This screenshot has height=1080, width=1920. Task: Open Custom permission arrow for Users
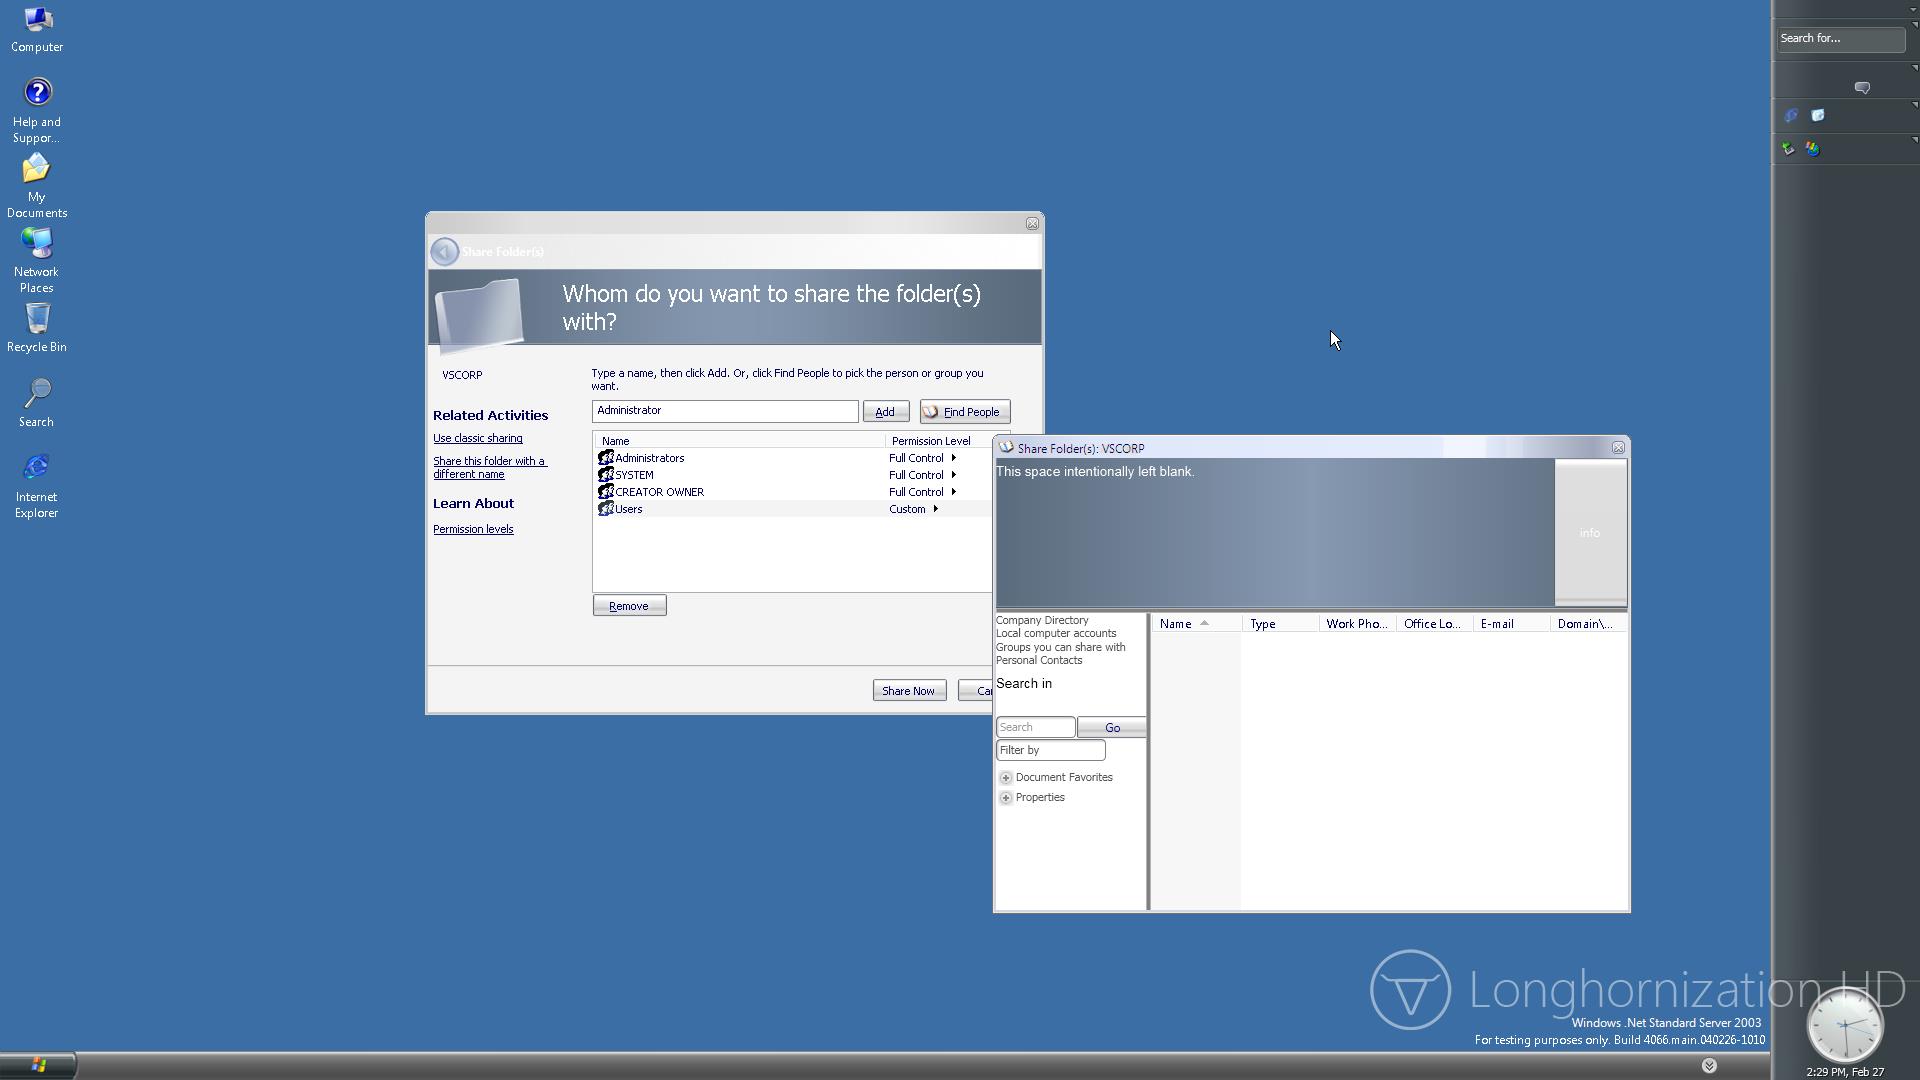pos(936,509)
